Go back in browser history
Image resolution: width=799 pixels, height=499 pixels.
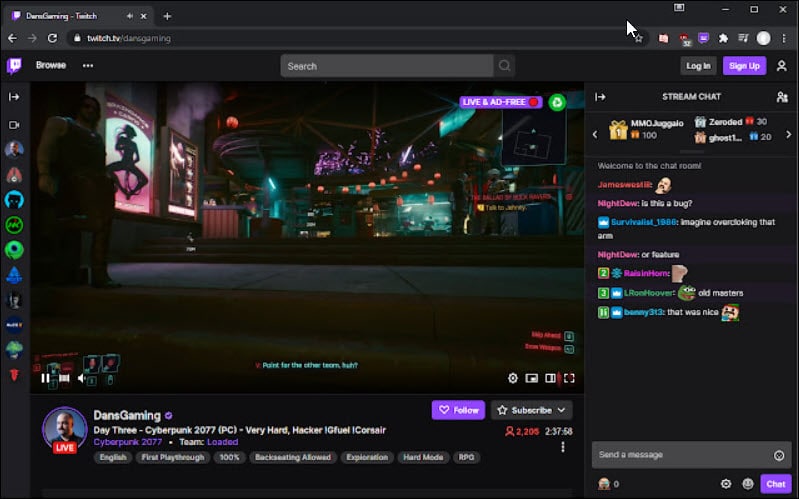pyautogui.click(x=12, y=38)
